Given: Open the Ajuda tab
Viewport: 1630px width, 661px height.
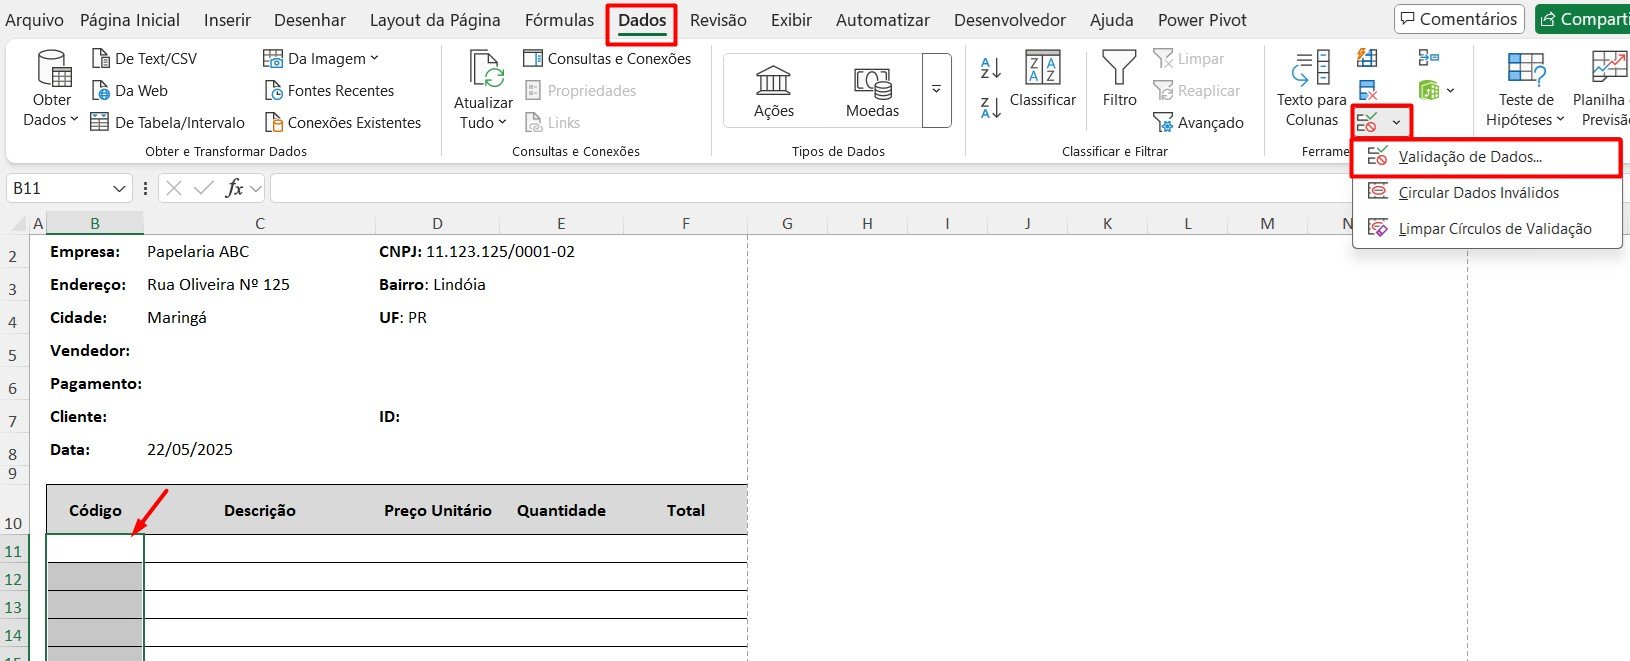Looking at the screenshot, I should 1112,20.
